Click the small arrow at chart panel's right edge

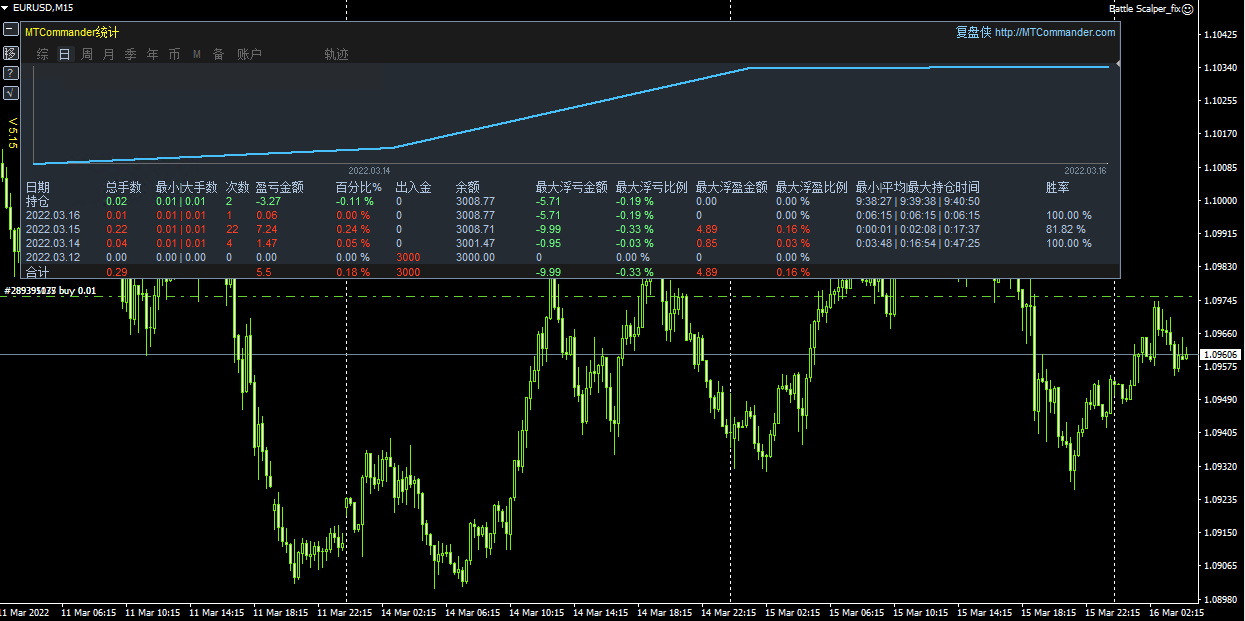pyautogui.click(x=1117, y=64)
